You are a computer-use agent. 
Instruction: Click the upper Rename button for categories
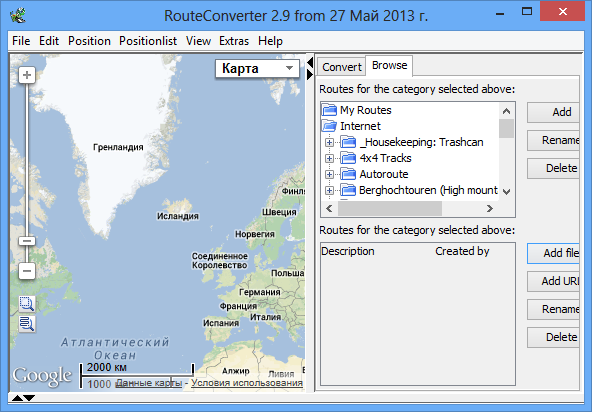(x=553, y=140)
